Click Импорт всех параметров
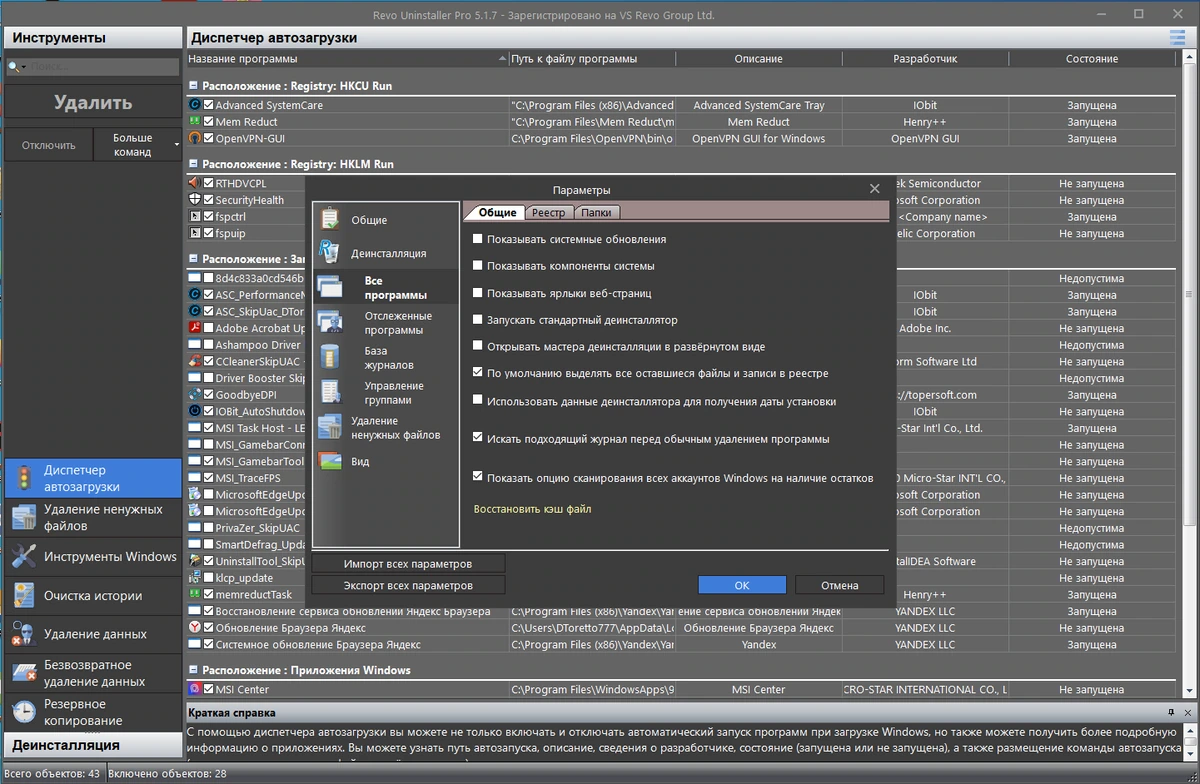Viewport: 1200px width, 784px height. pyautogui.click(x=408, y=564)
